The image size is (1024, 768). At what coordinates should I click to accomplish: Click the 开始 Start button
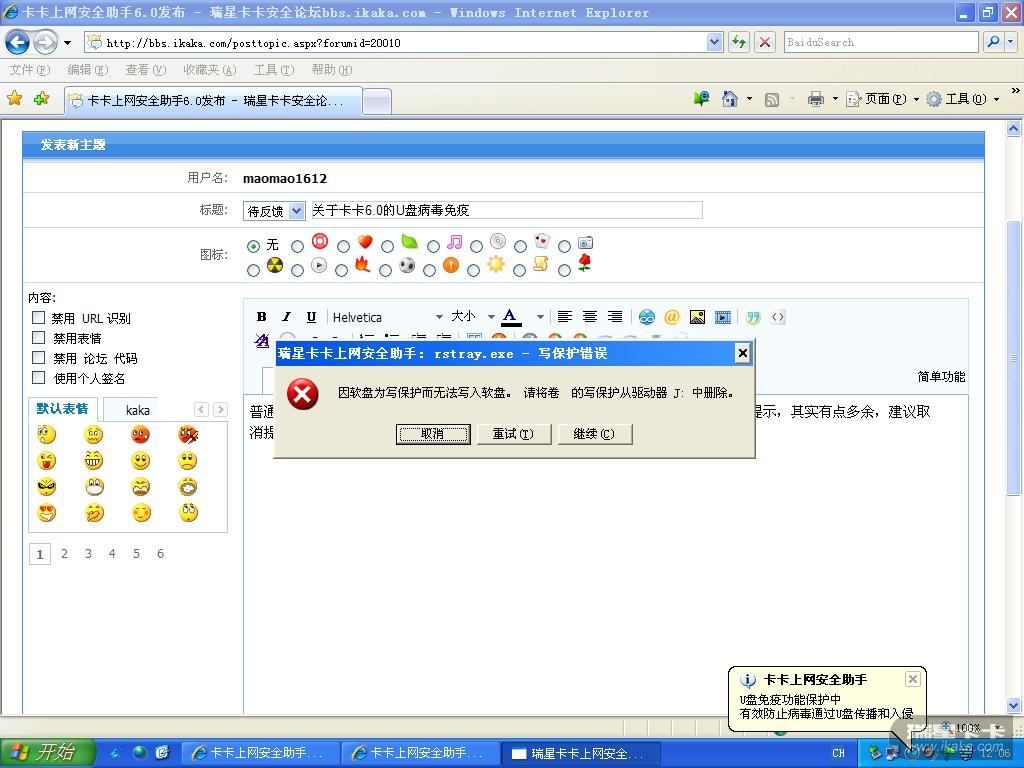(x=47, y=752)
